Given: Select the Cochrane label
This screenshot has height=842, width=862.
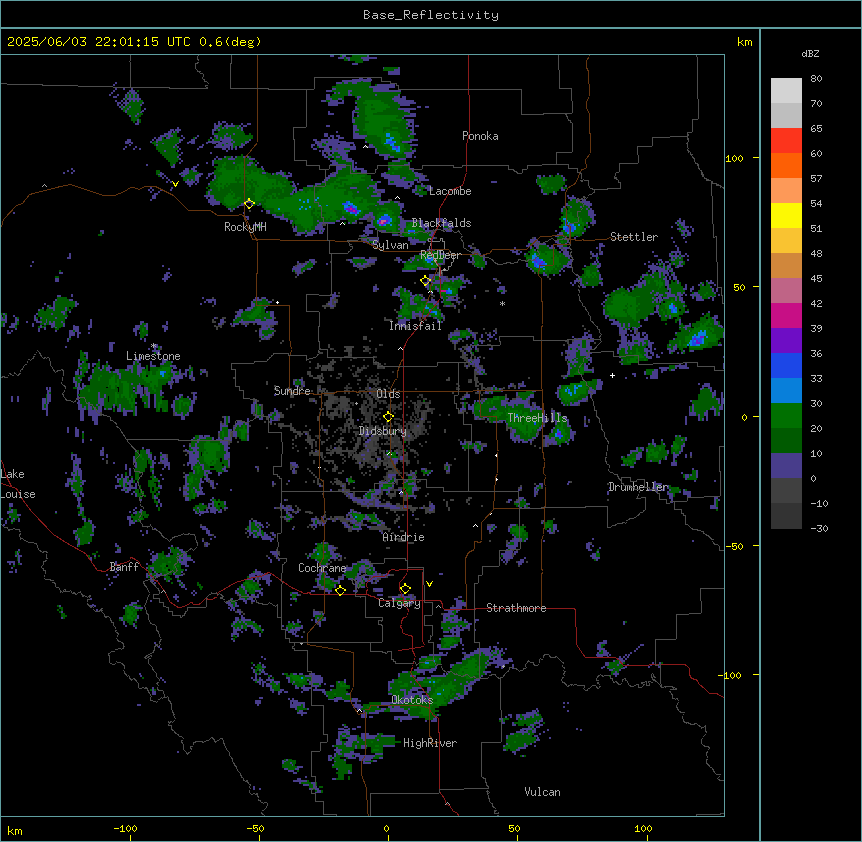Looking at the screenshot, I should [x=322, y=568].
